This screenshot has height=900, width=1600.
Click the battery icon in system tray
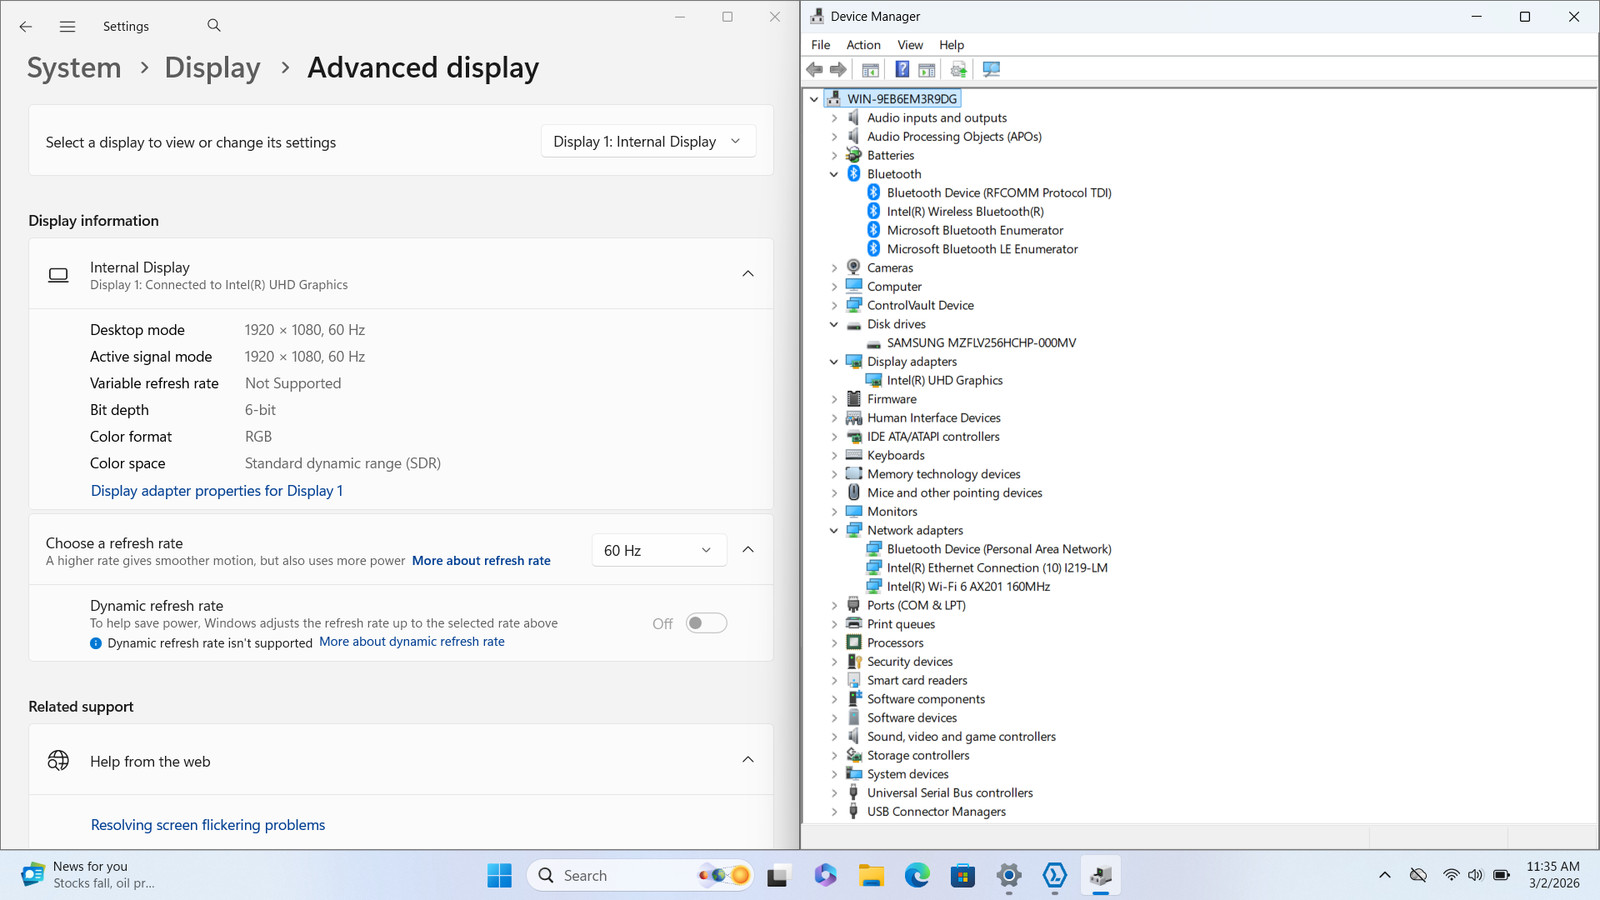point(1501,876)
